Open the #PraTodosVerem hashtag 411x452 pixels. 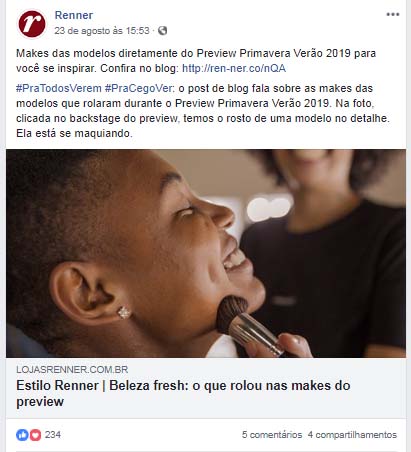[59, 88]
